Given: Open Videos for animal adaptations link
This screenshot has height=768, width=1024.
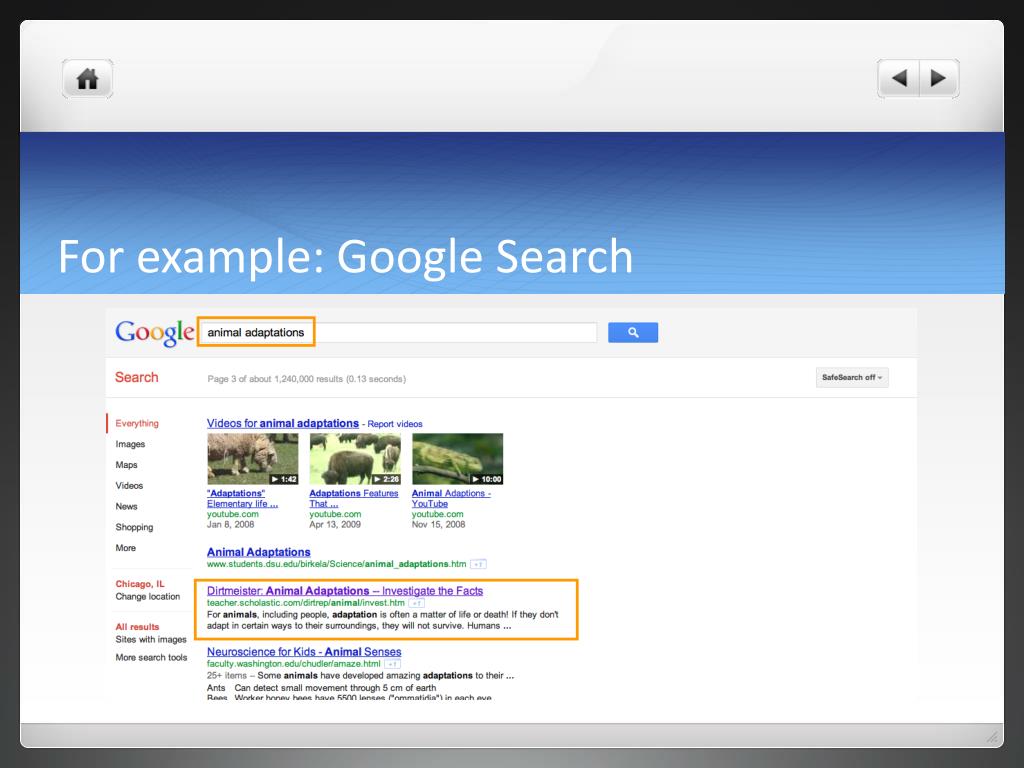Looking at the screenshot, I should 283,423.
